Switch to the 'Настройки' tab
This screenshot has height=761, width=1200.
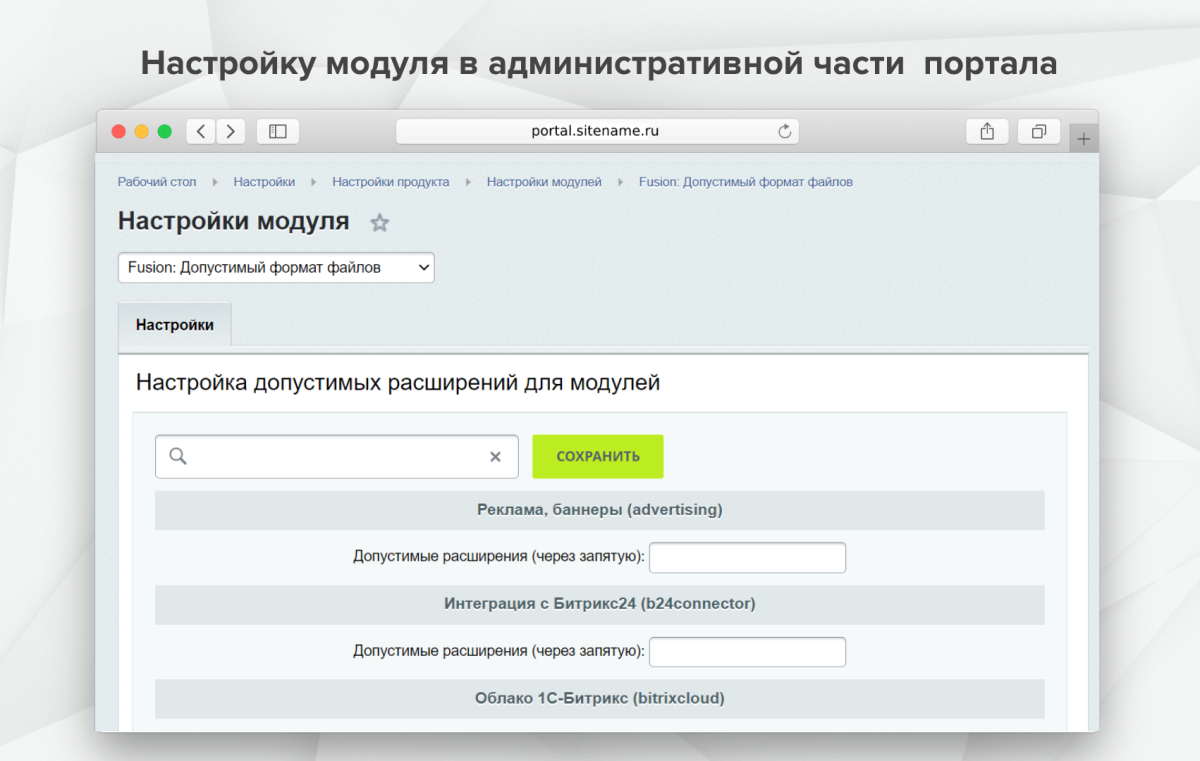click(x=174, y=324)
